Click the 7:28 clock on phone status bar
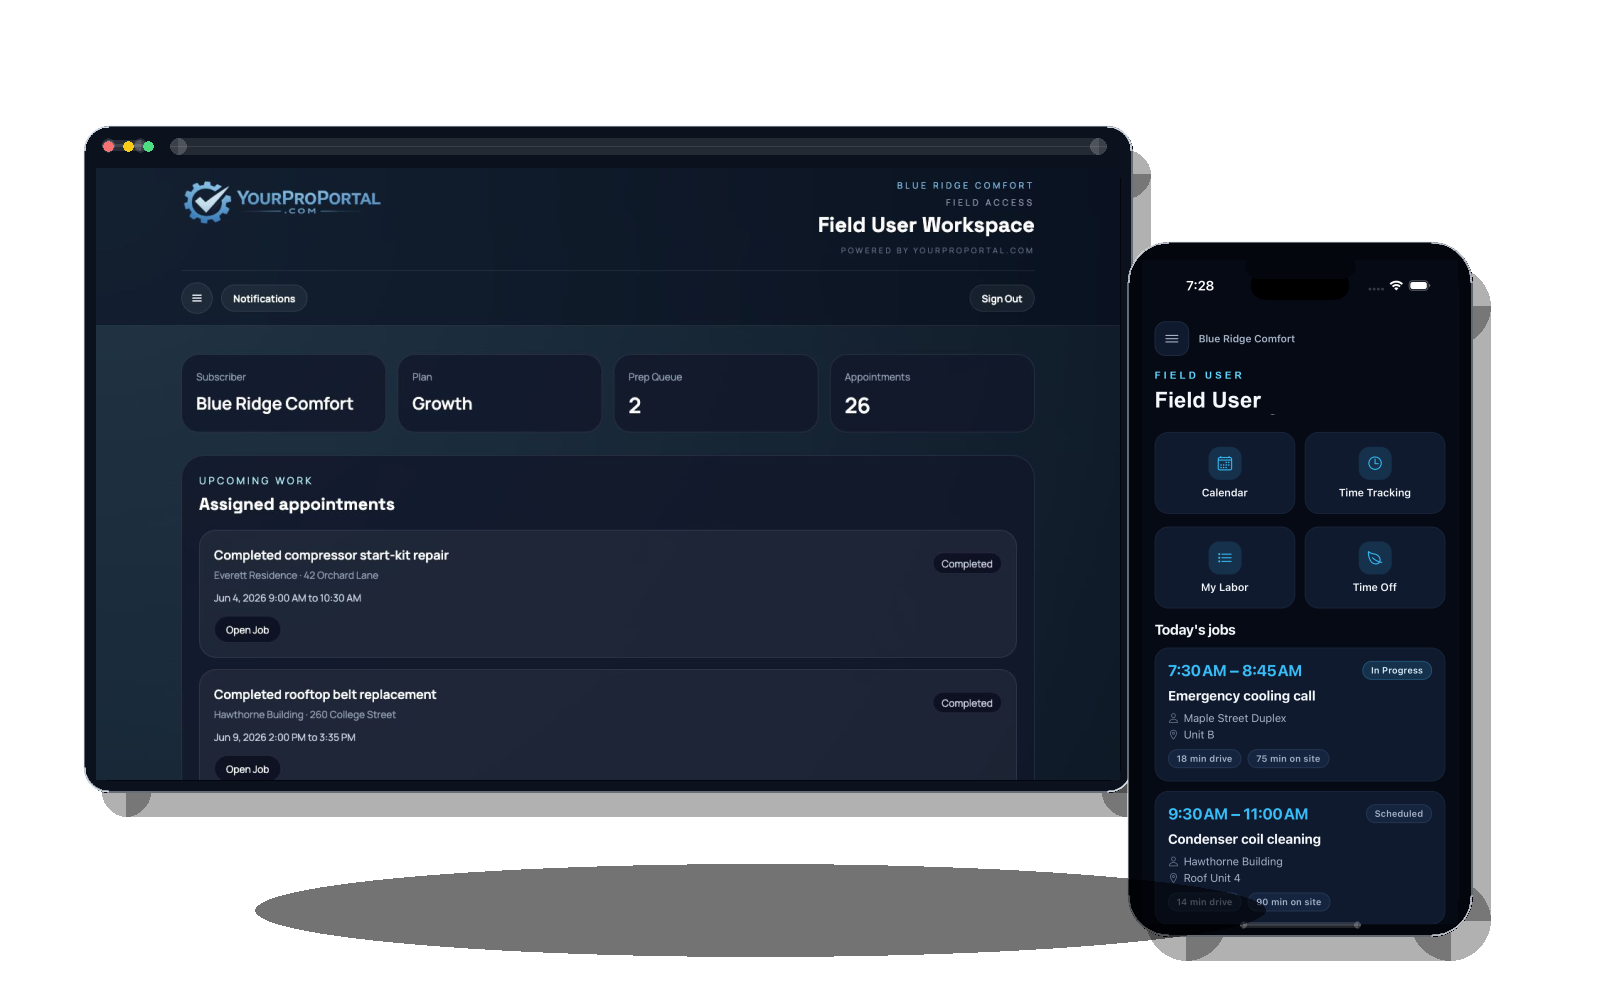1600x1000 pixels. click(x=1200, y=286)
